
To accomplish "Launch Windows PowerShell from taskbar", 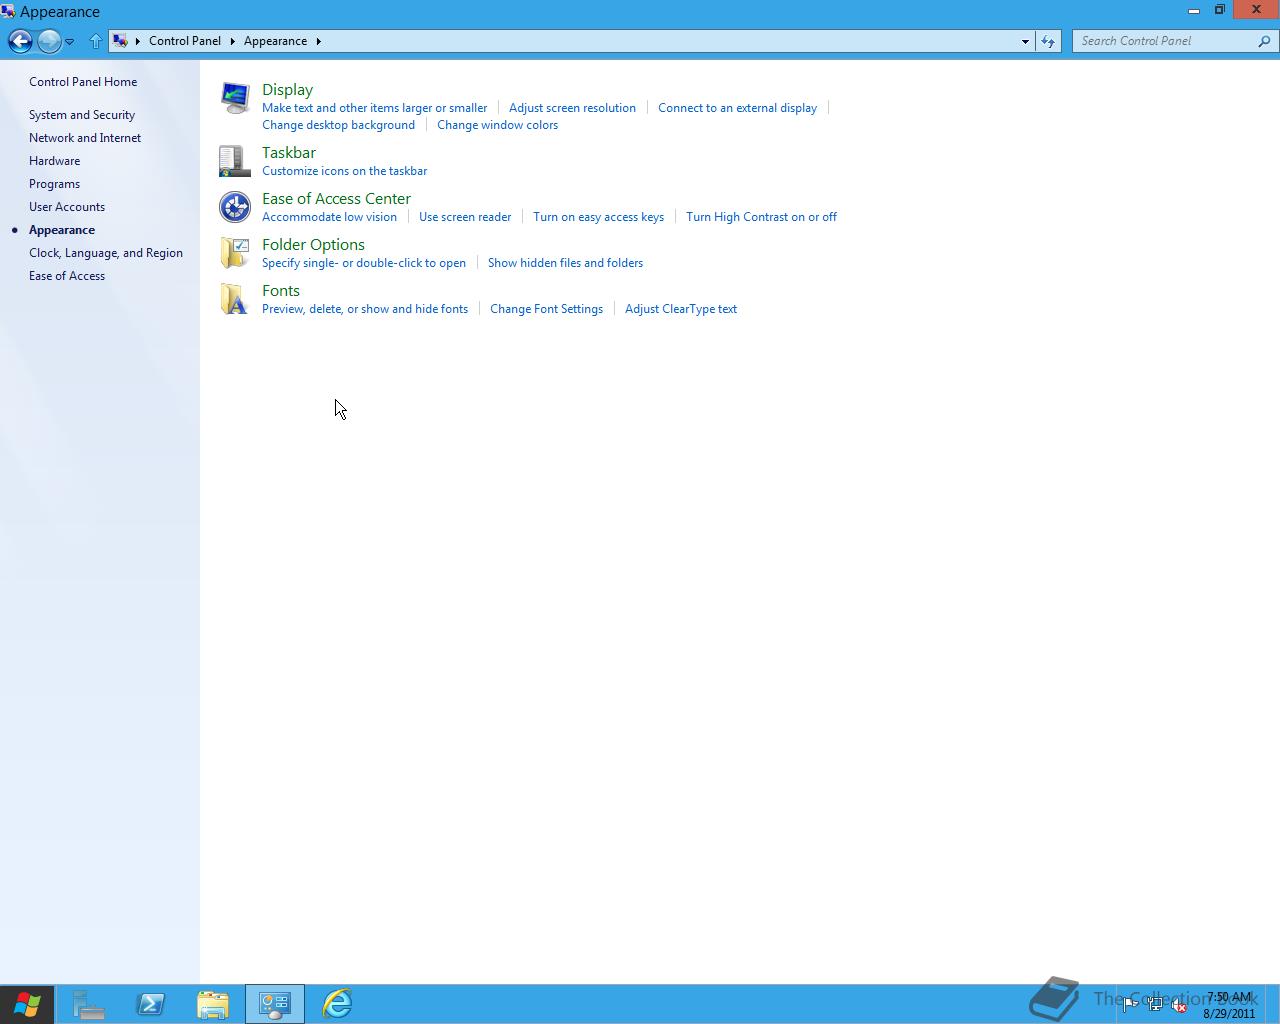I will [151, 1004].
